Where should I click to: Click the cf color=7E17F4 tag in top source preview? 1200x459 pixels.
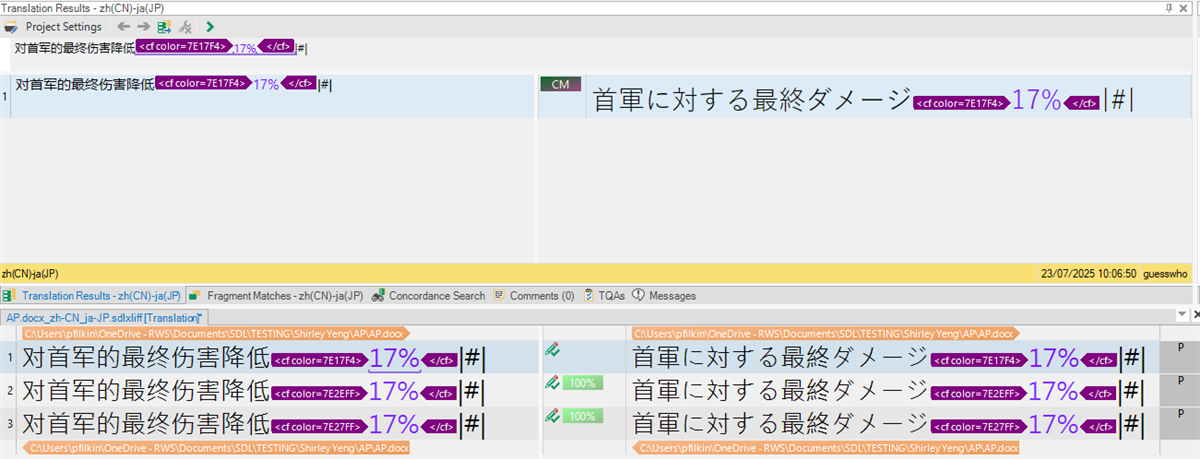tap(183, 46)
